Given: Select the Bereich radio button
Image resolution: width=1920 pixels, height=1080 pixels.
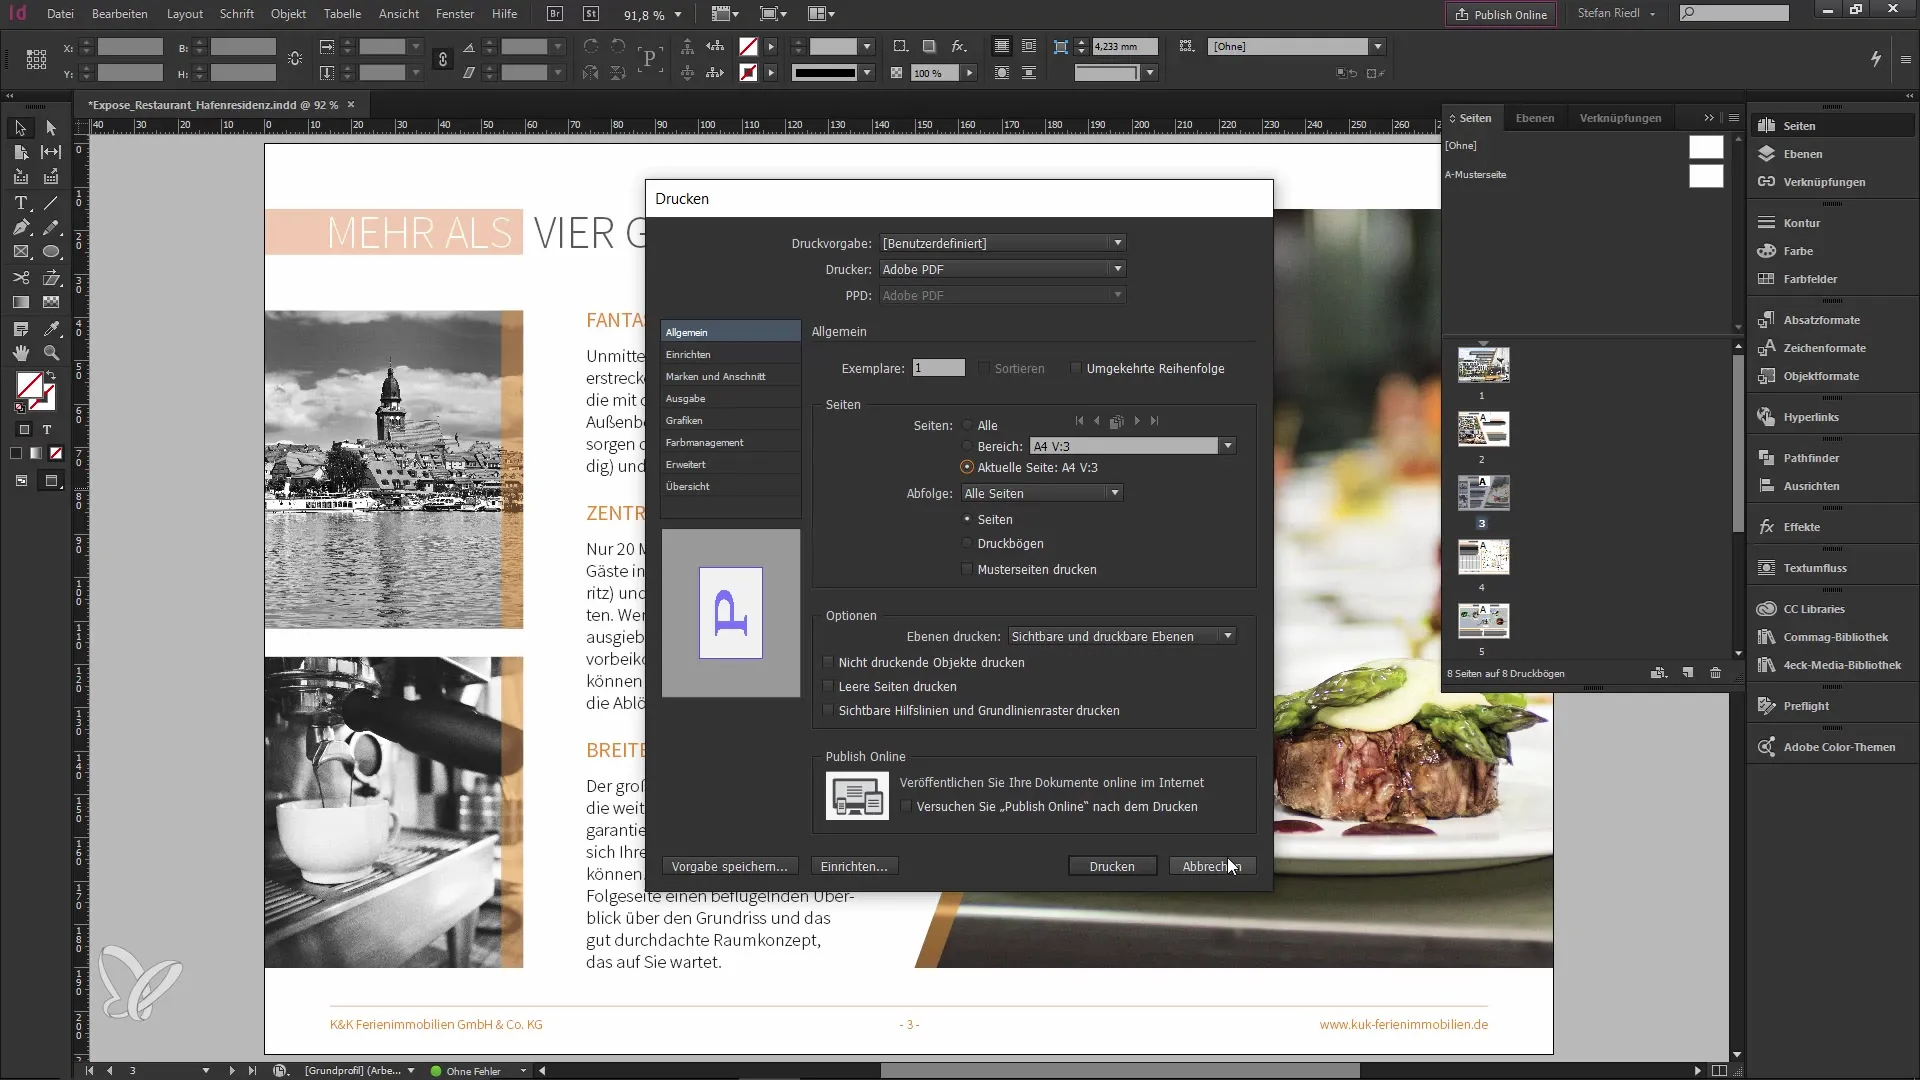Looking at the screenshot, I should [x=967, y=446].
